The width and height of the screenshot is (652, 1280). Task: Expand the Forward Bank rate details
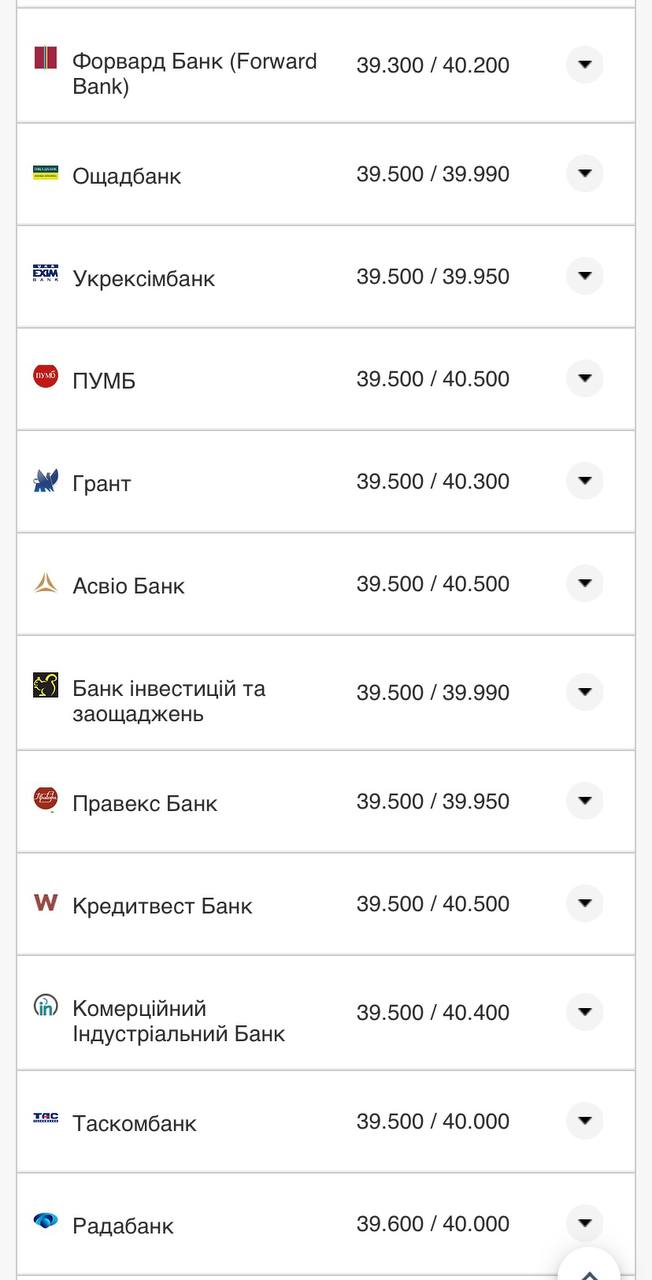(x=584, y=63)
